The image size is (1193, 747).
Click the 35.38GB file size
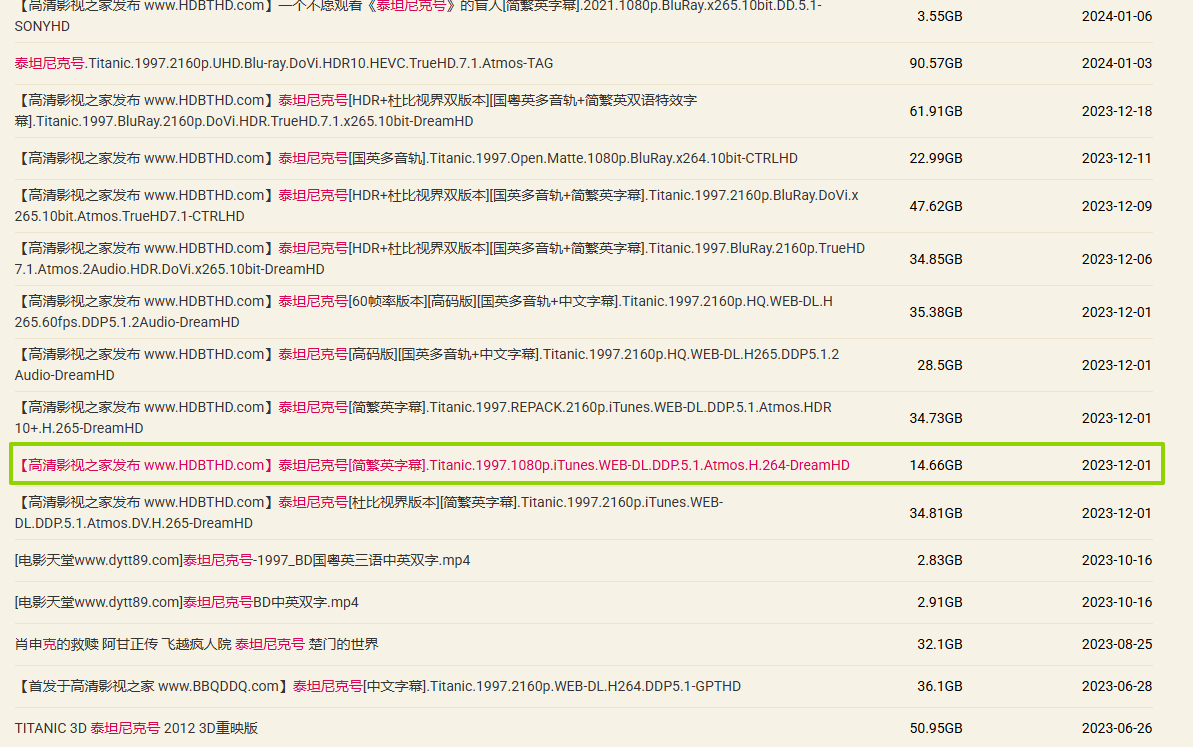[936, 312]
